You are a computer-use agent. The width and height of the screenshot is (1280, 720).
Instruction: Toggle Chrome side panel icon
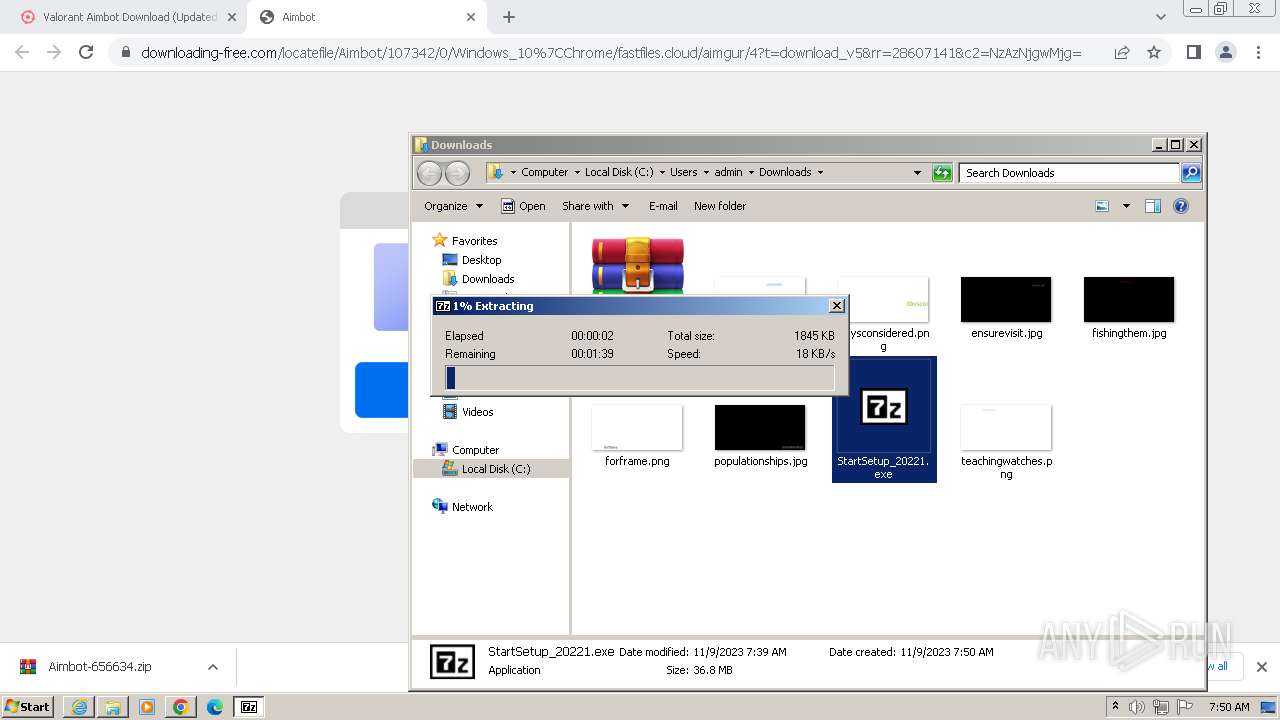pos(1193,52)
